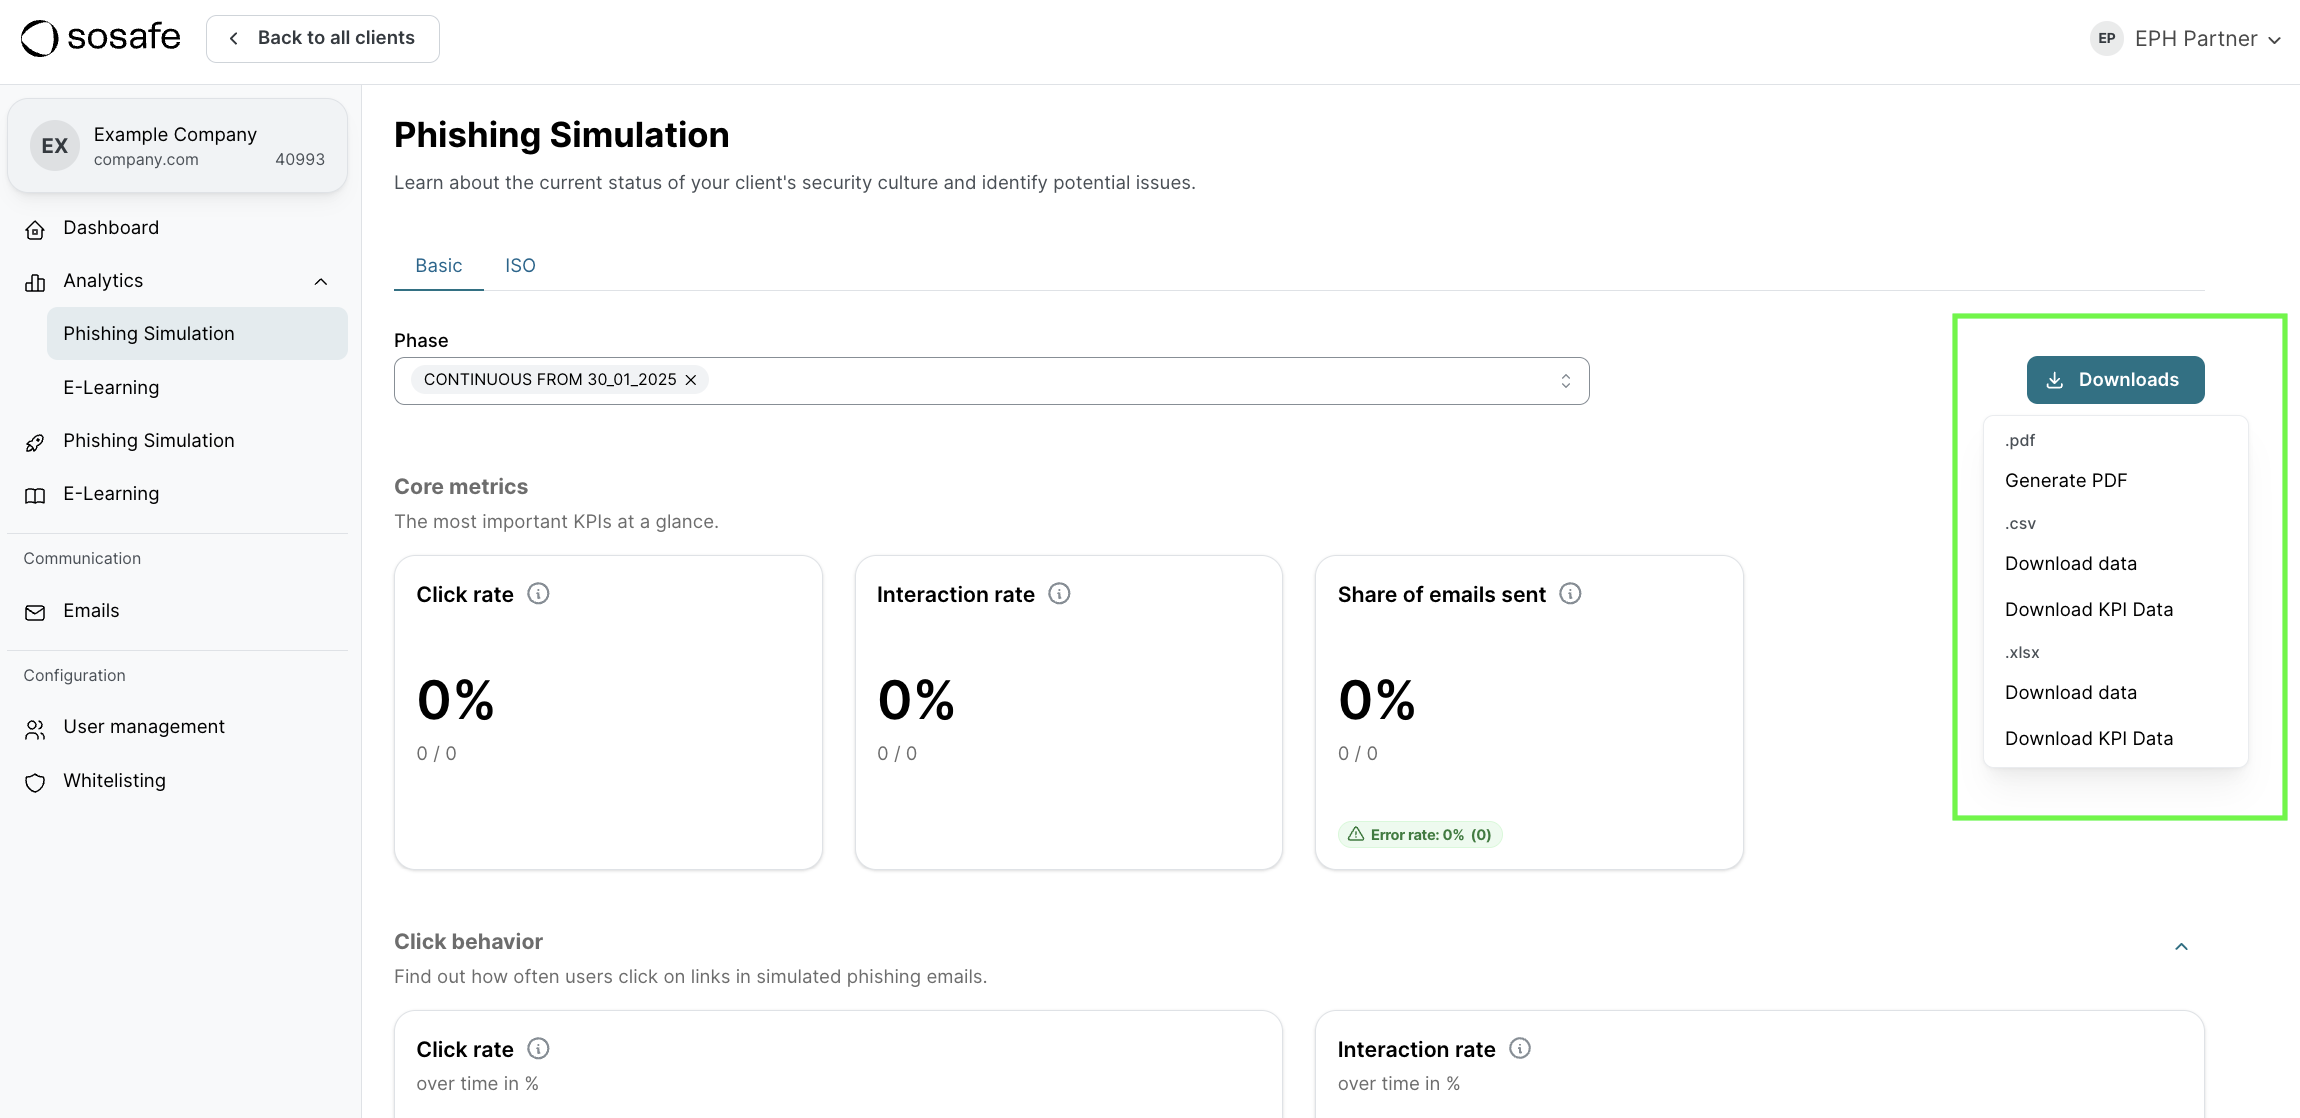Select the Basic tab
Image resolution: width=2300 pixels, height=1118 pixels.
[438, 266]
